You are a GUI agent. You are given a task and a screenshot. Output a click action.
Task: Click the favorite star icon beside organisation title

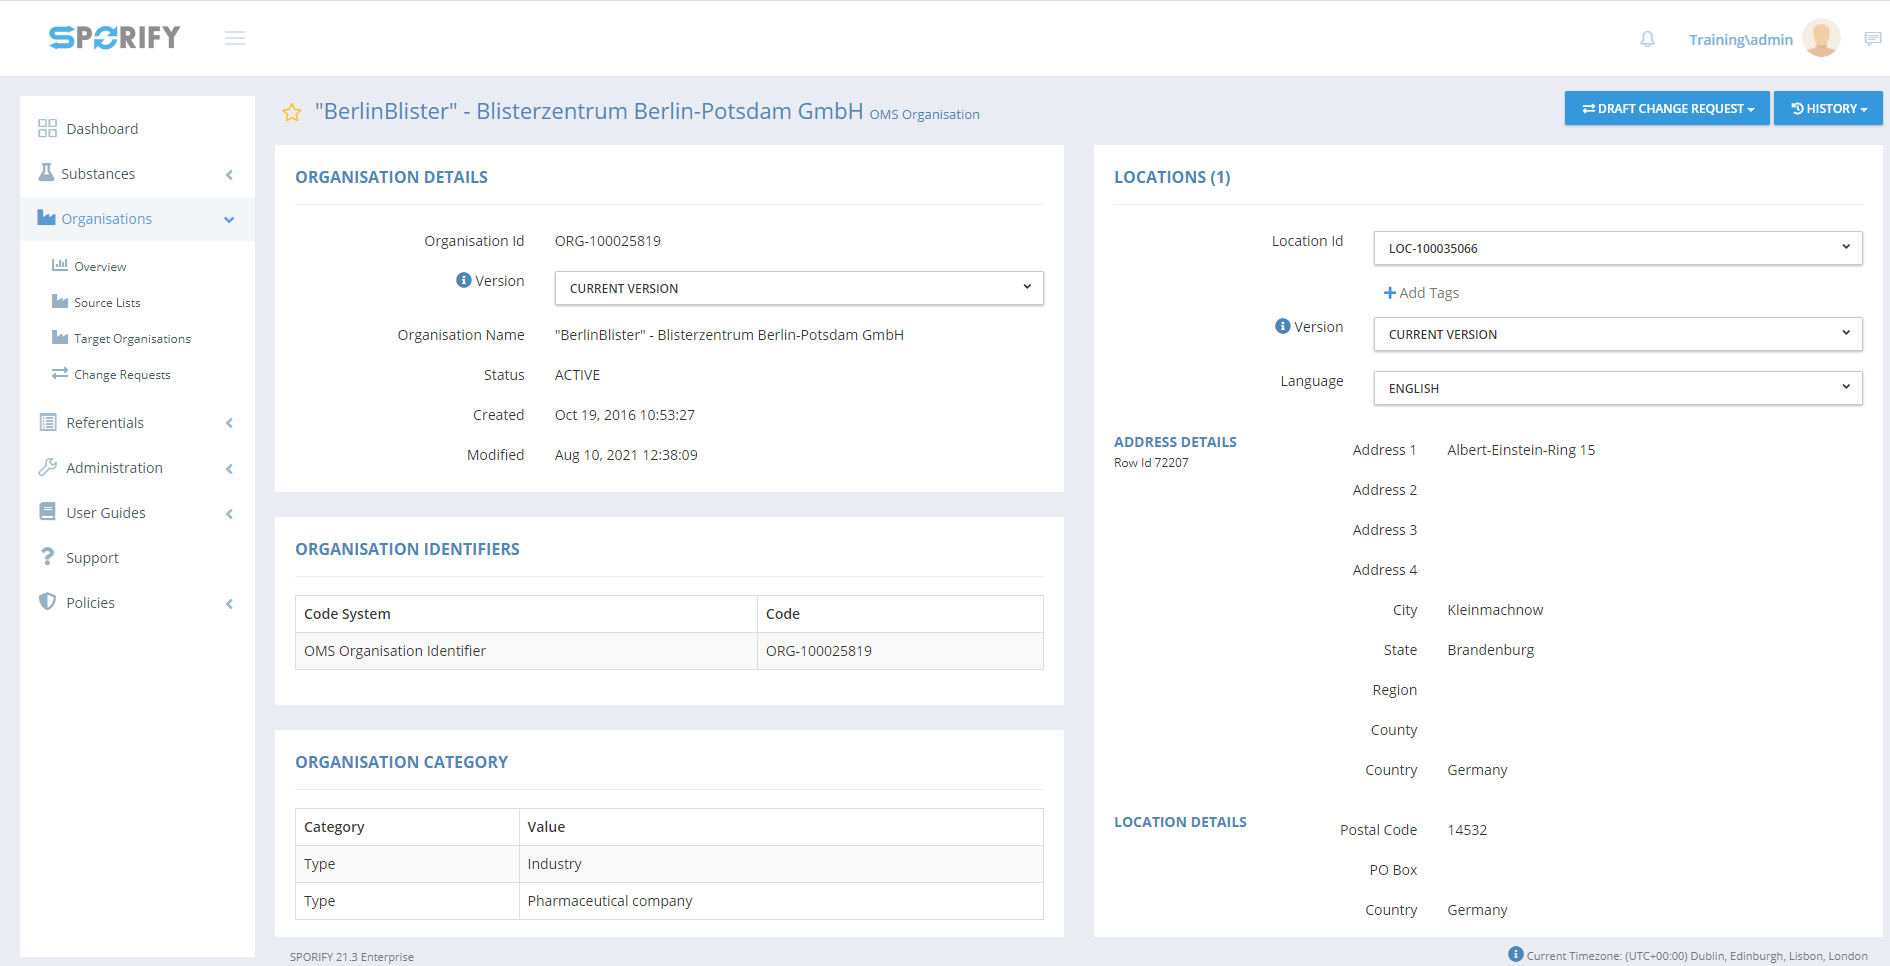pyautogui.click(x=292, y=113)
